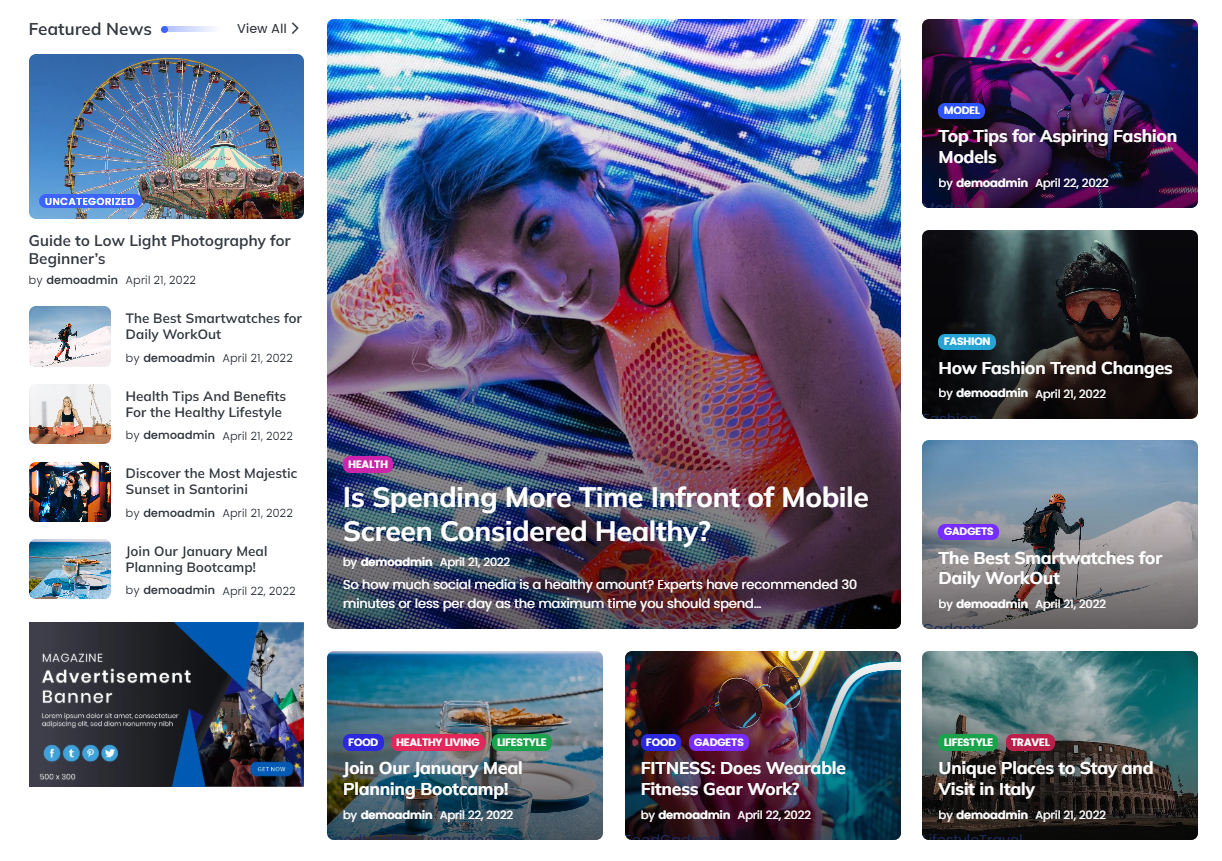1222x861 pixels.
Task: Click the Twitter bird icon in banner
Action: coord(109,753)
